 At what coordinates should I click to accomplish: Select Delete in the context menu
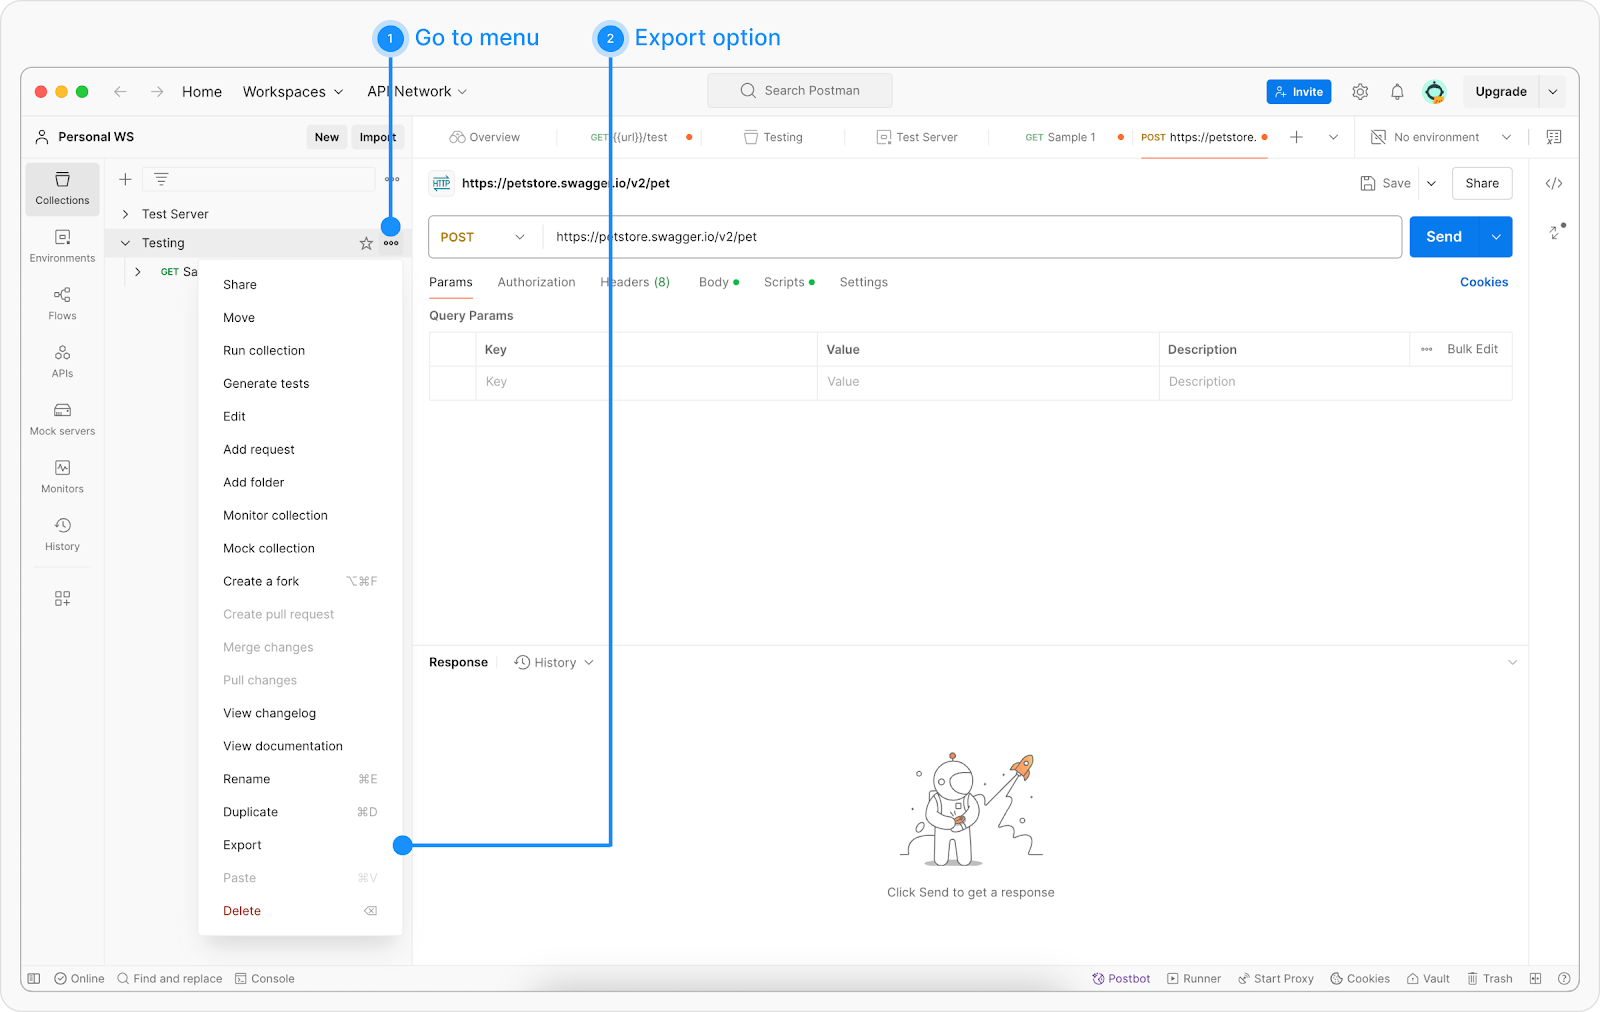click(242, 911)
